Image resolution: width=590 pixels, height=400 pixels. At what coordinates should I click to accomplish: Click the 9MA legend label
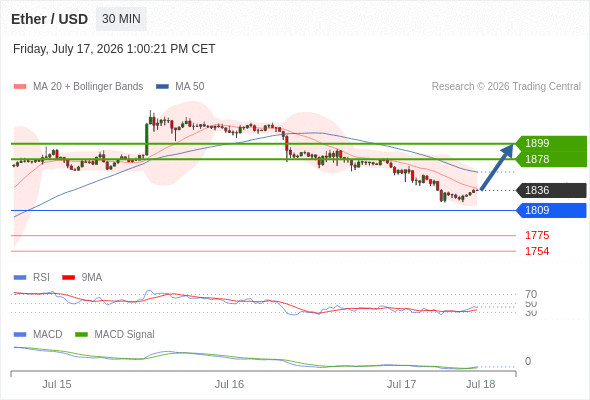(x=92, y=278)
